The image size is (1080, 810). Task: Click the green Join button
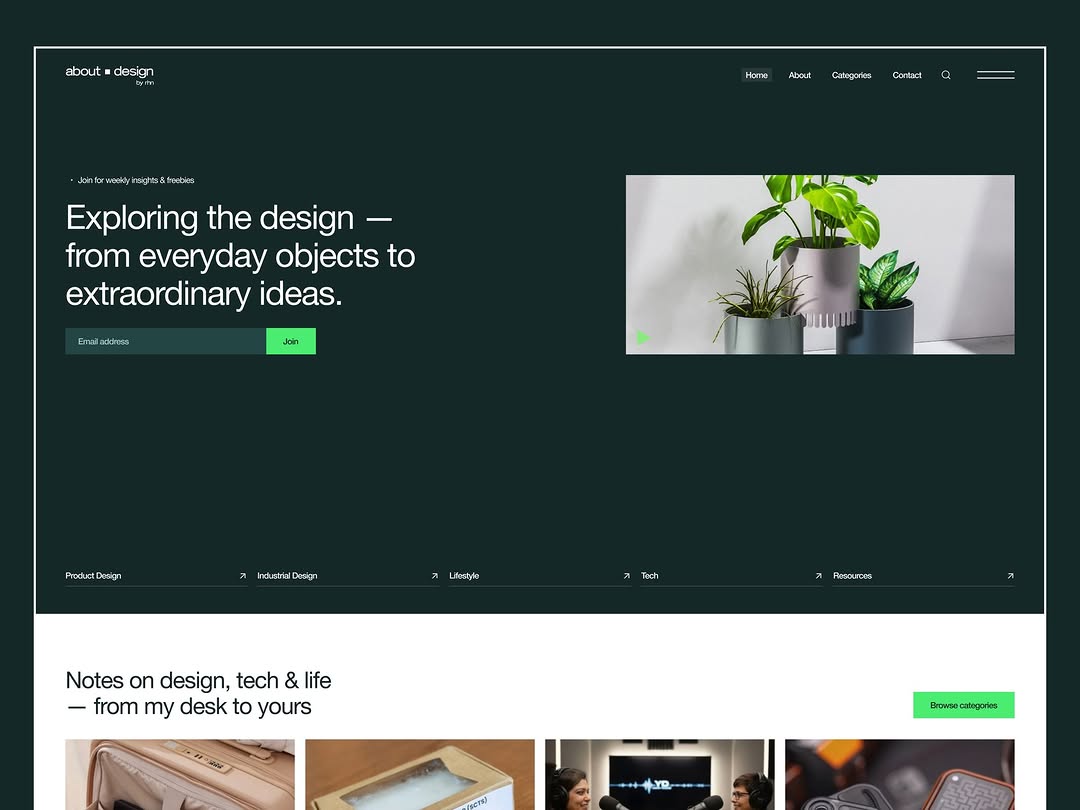[x=291, y=341]
